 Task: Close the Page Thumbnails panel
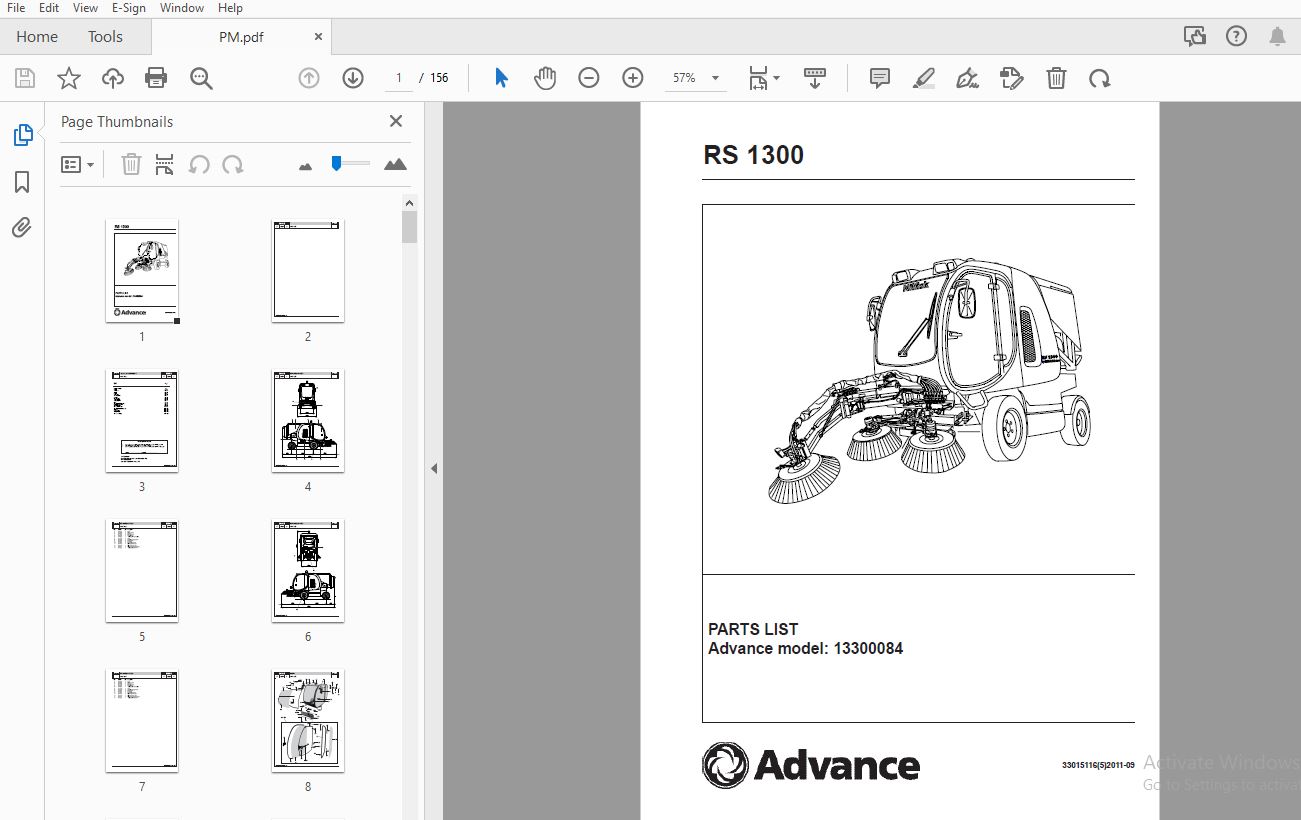coord(396,121)
